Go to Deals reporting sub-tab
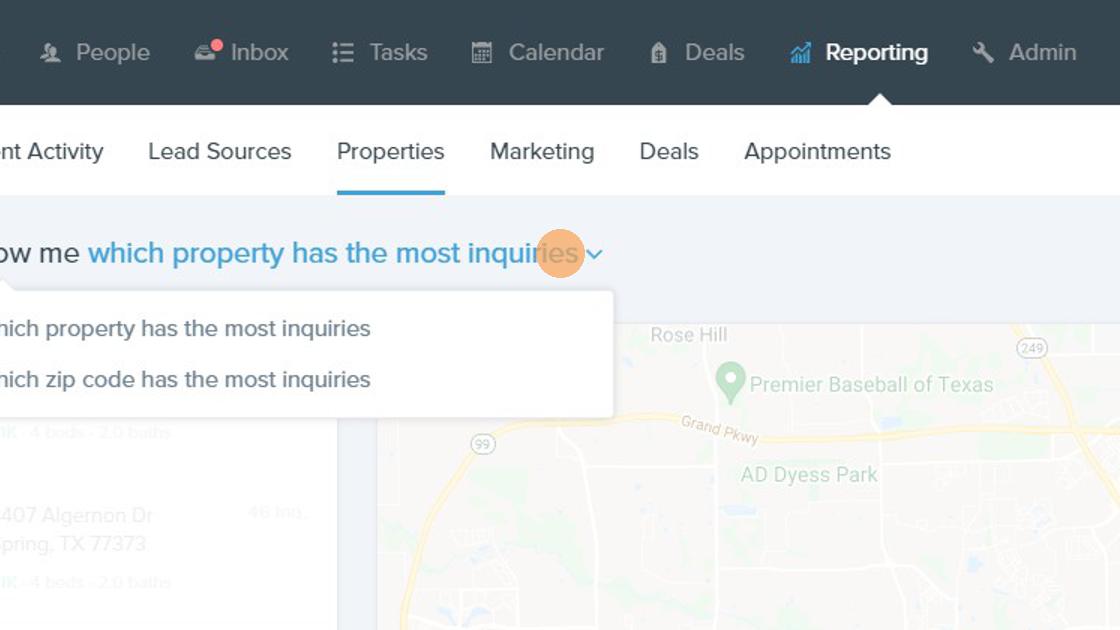The width and height of the screenshot is (1120, 630). pyautogui.click(x=669, y=152)
